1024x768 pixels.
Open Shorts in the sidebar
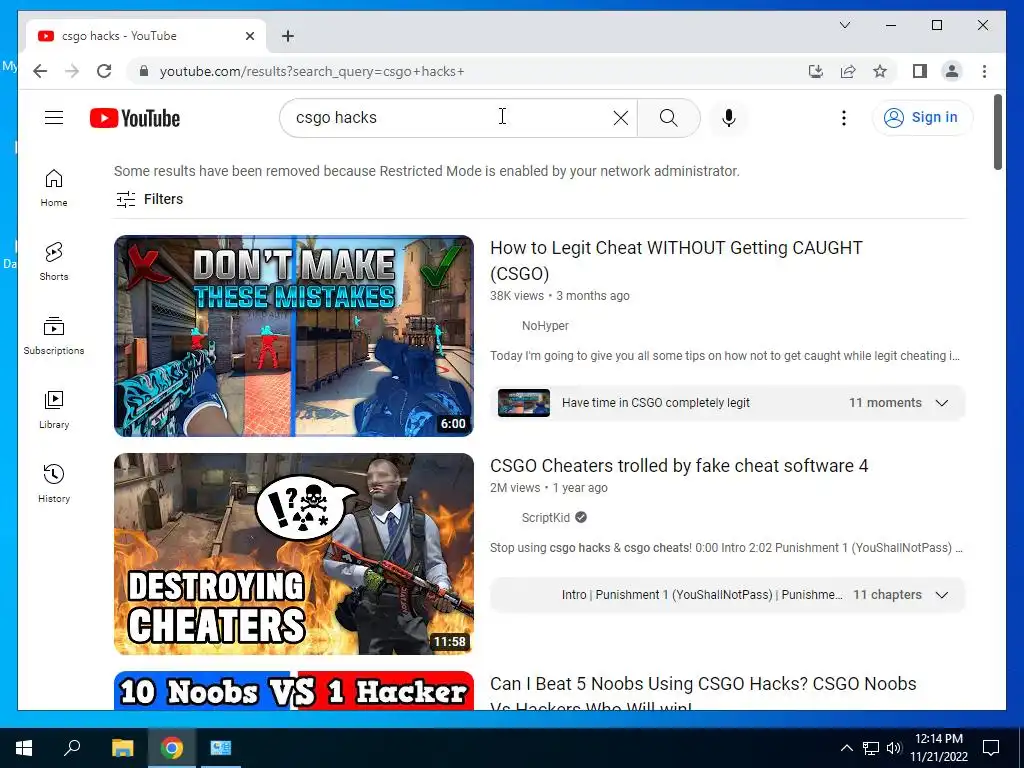[54, 261]
